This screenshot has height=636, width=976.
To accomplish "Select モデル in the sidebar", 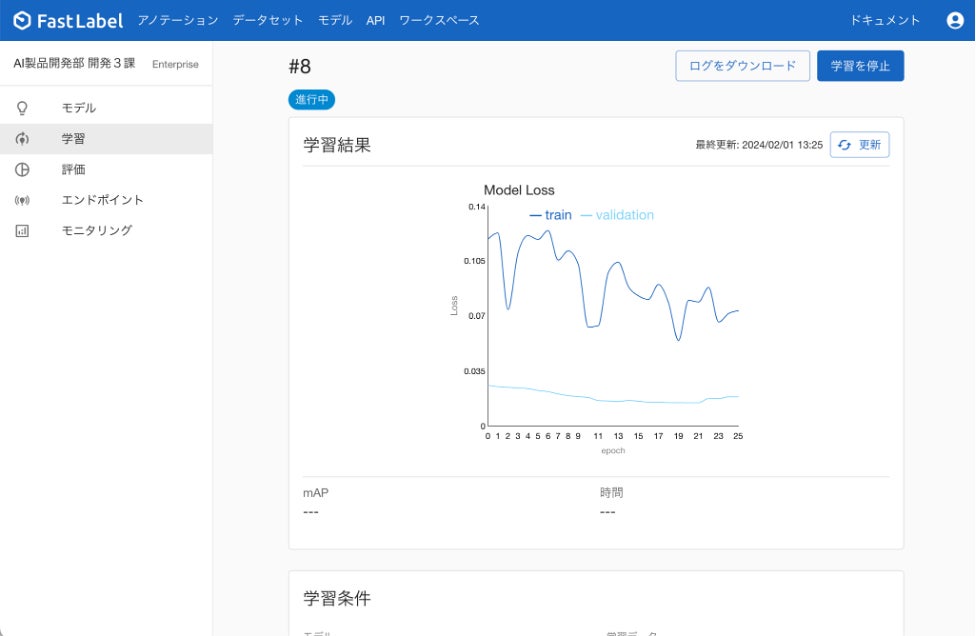I will pyautogui.click(x=106, y=108).
